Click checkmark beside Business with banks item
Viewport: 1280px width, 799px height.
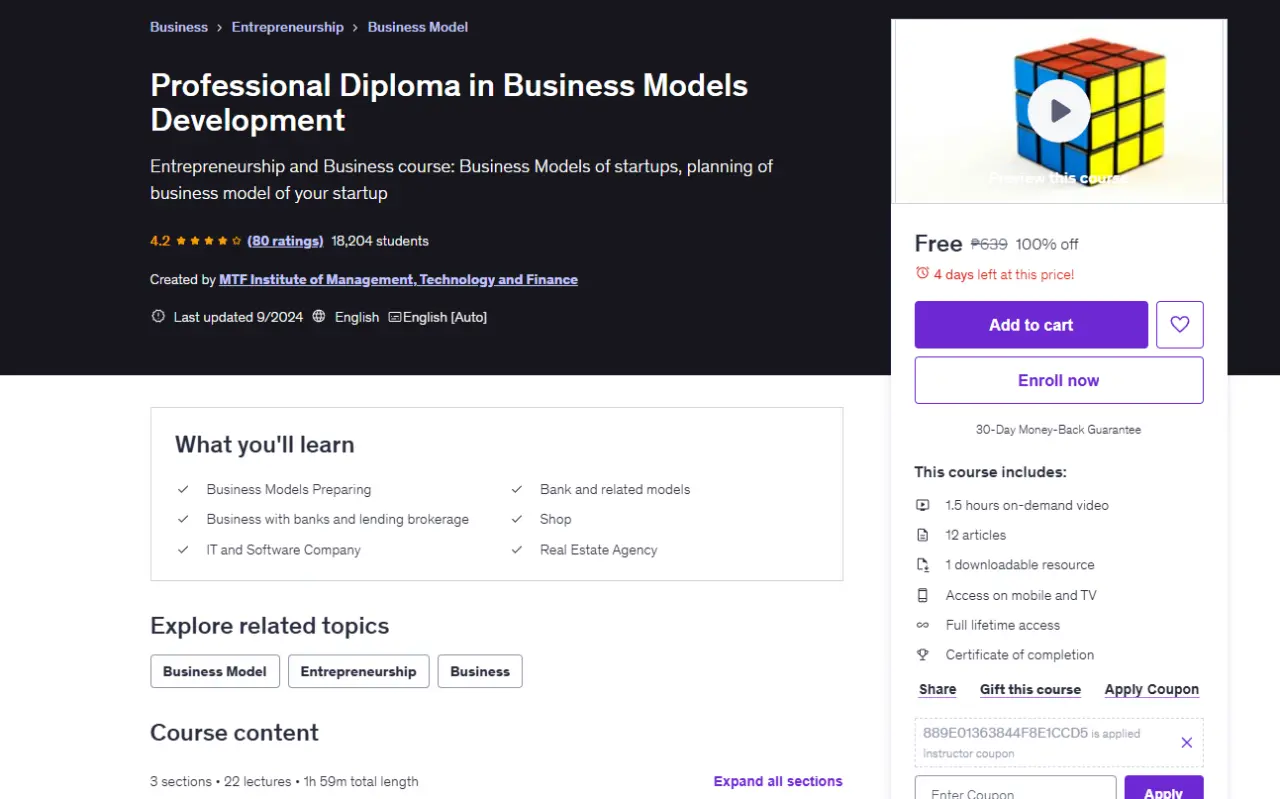[x=183, y=519]
